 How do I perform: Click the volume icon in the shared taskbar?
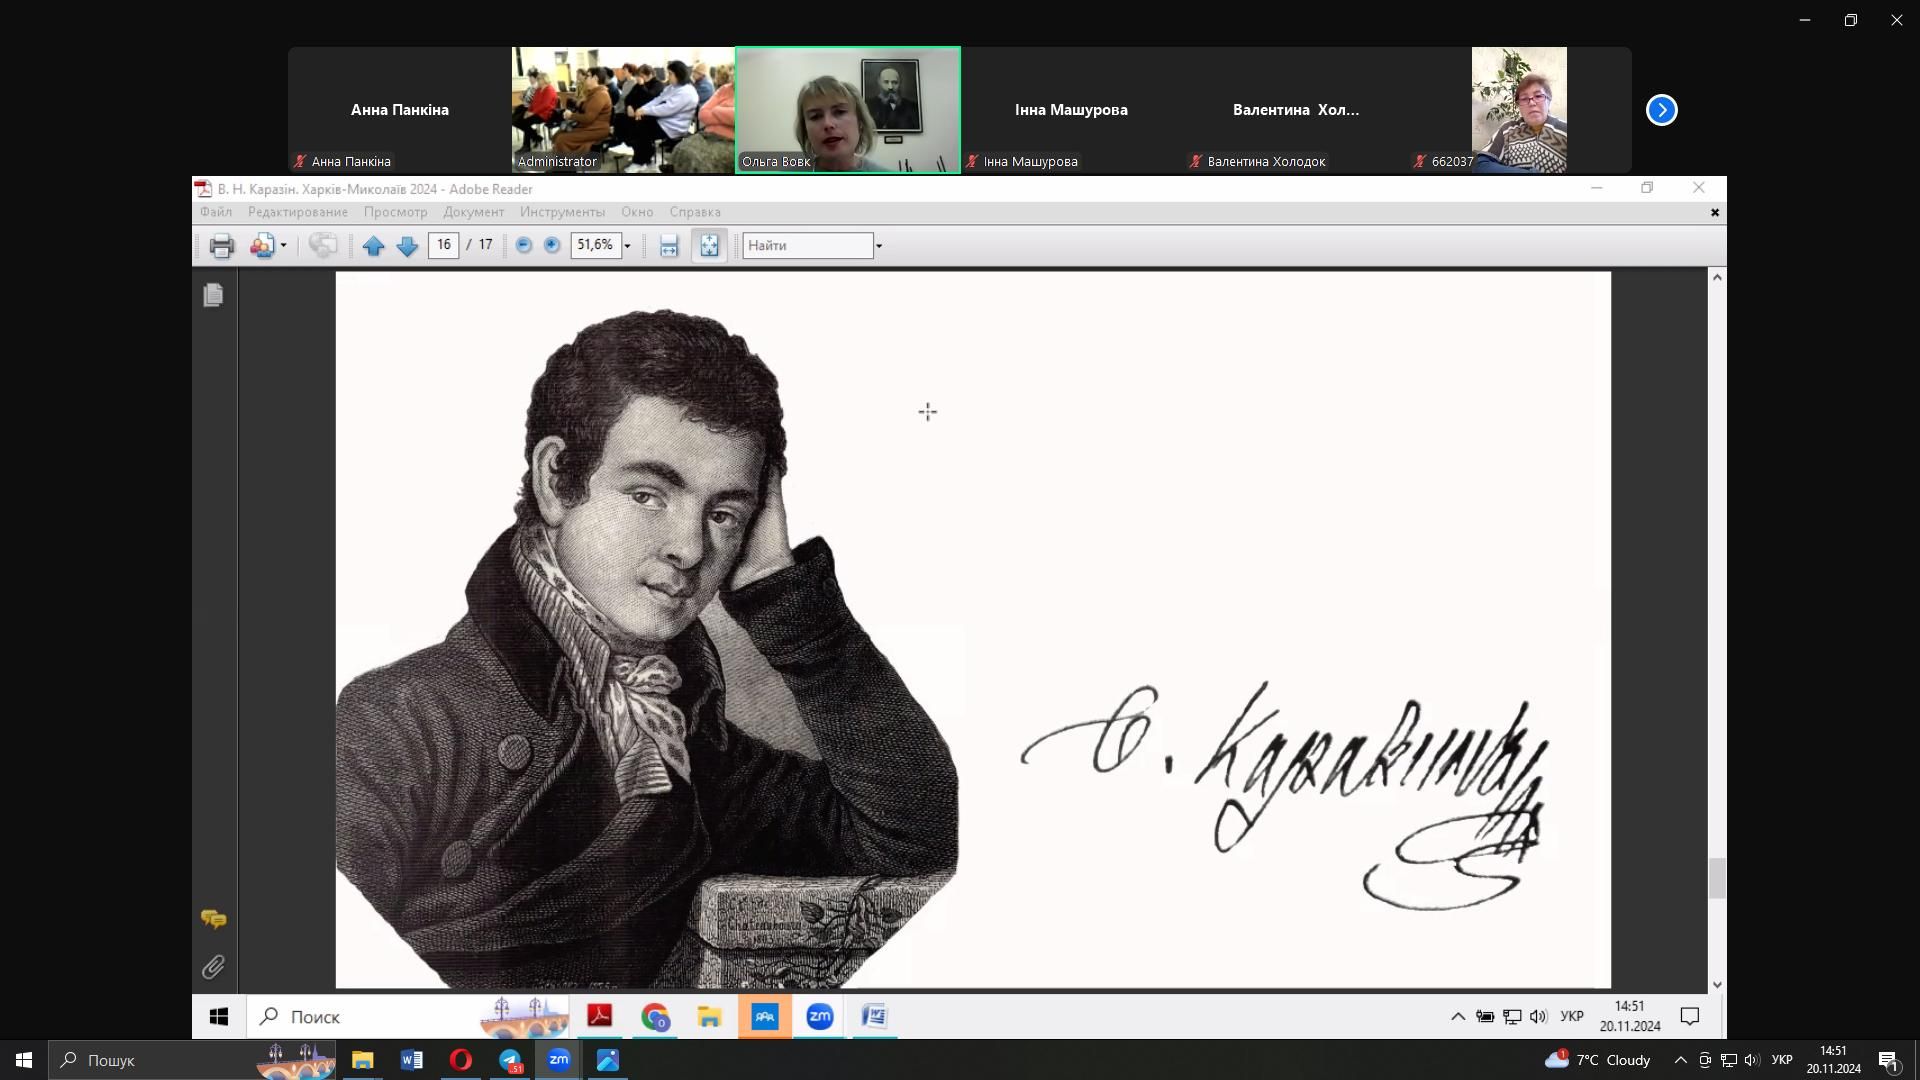tap(1538, 1017)
